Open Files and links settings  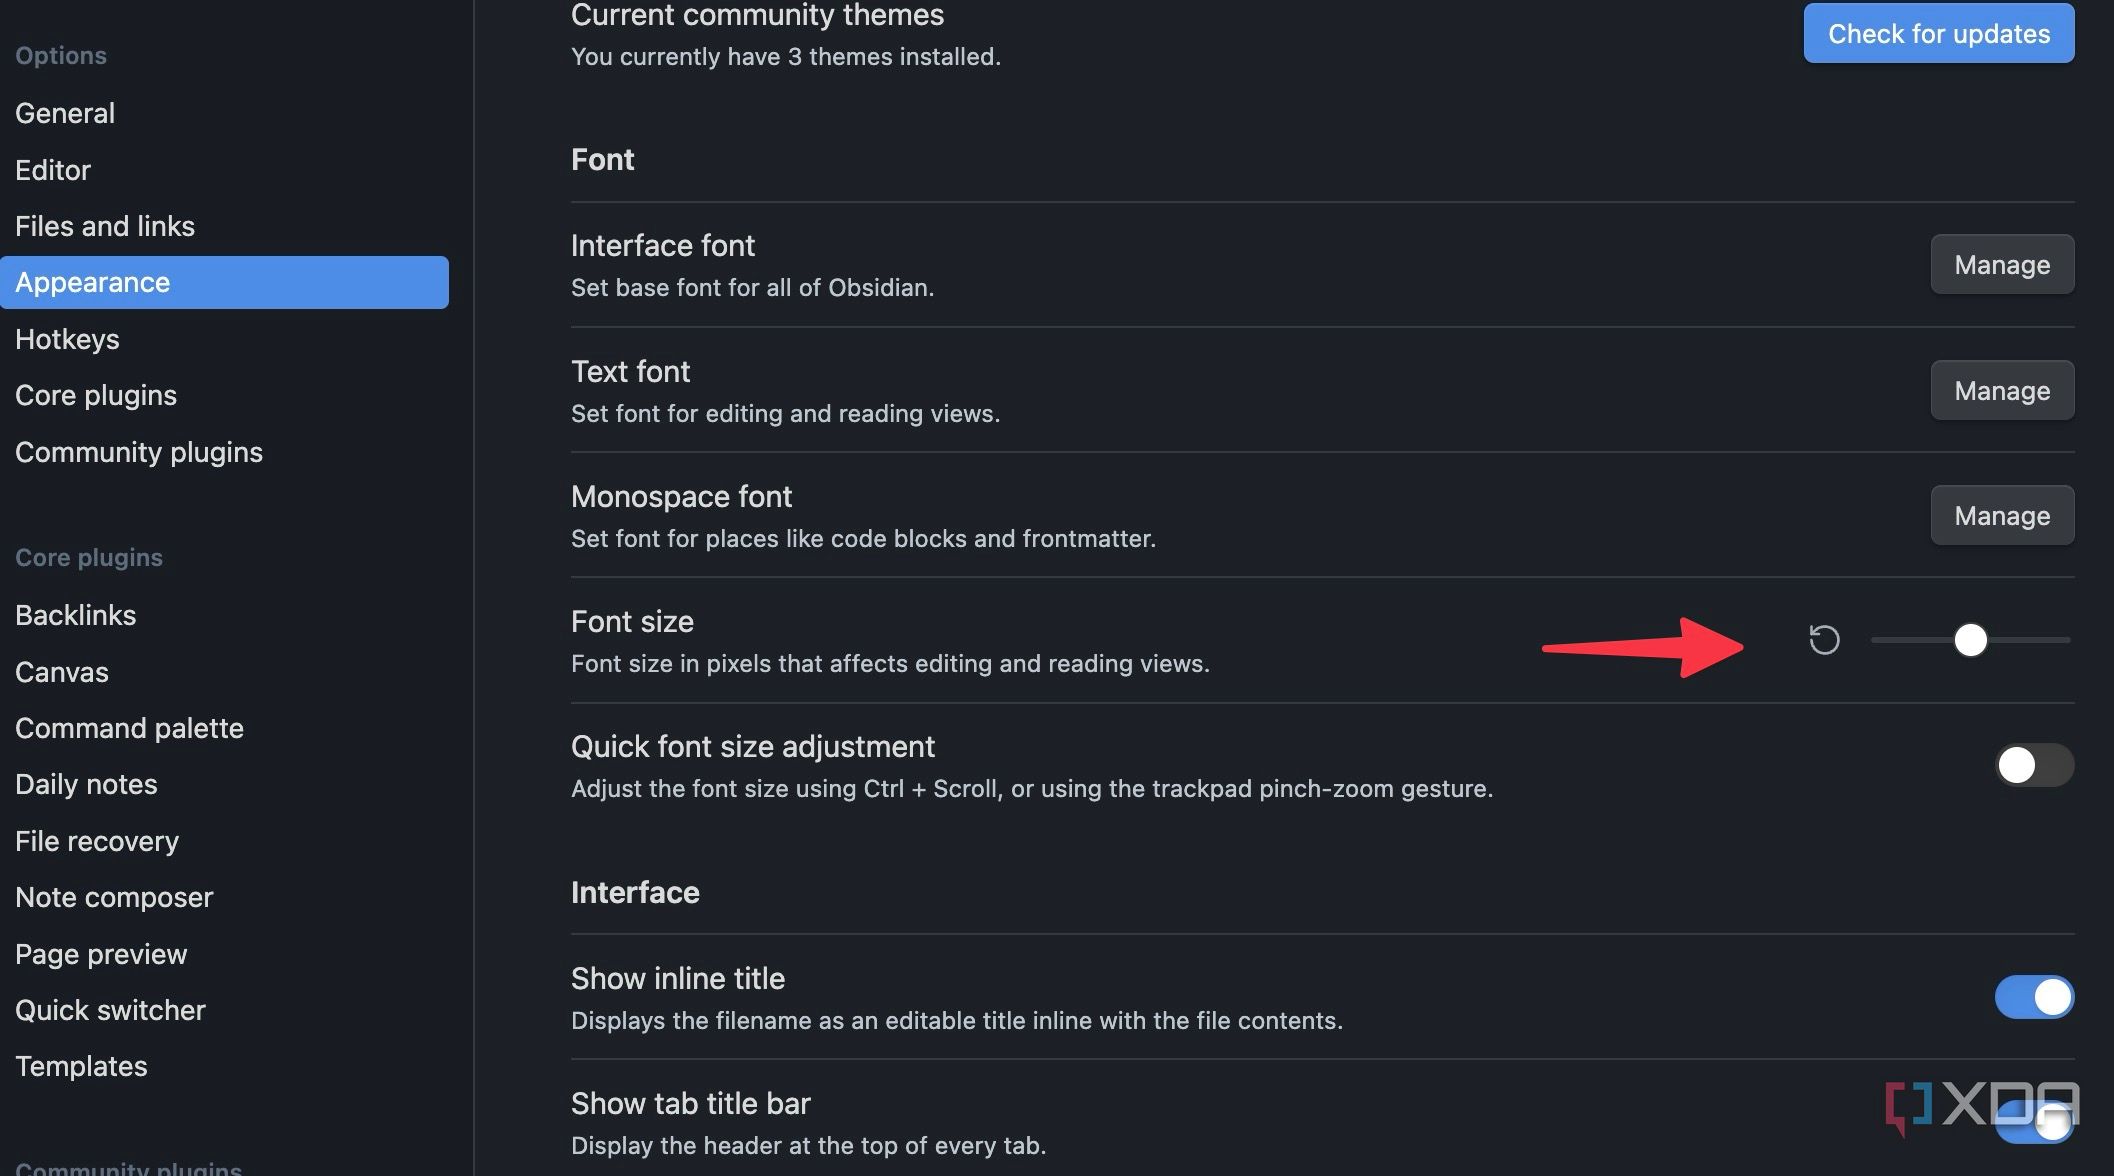click(104, 226)
